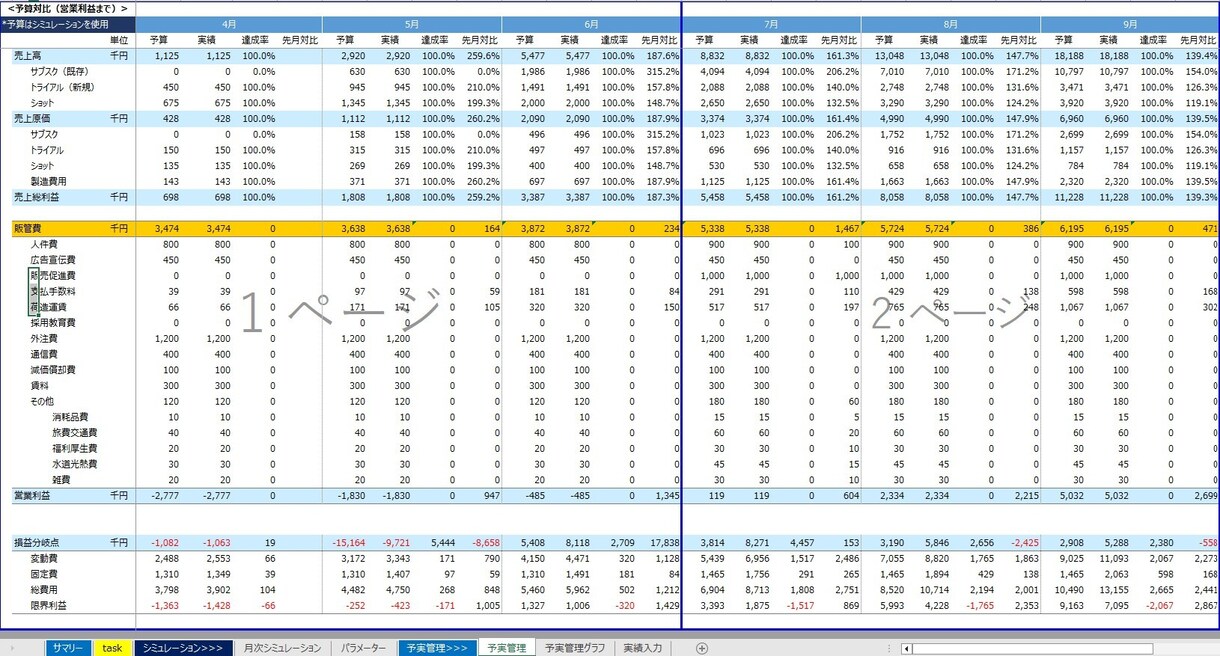Click the トライアル（新規） row label
The width and height of the screenshot is (1220, 656).
(61, 87)
